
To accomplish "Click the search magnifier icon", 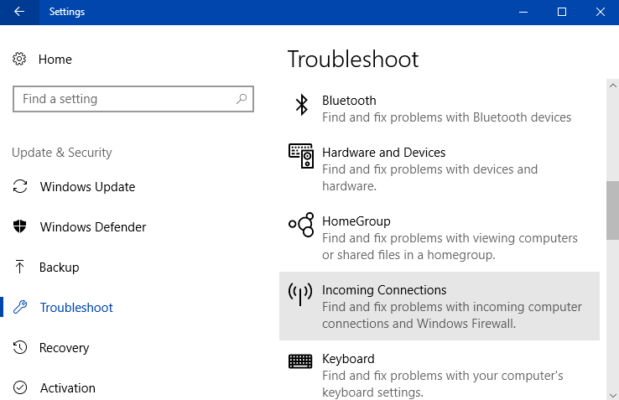I will 241,99.
